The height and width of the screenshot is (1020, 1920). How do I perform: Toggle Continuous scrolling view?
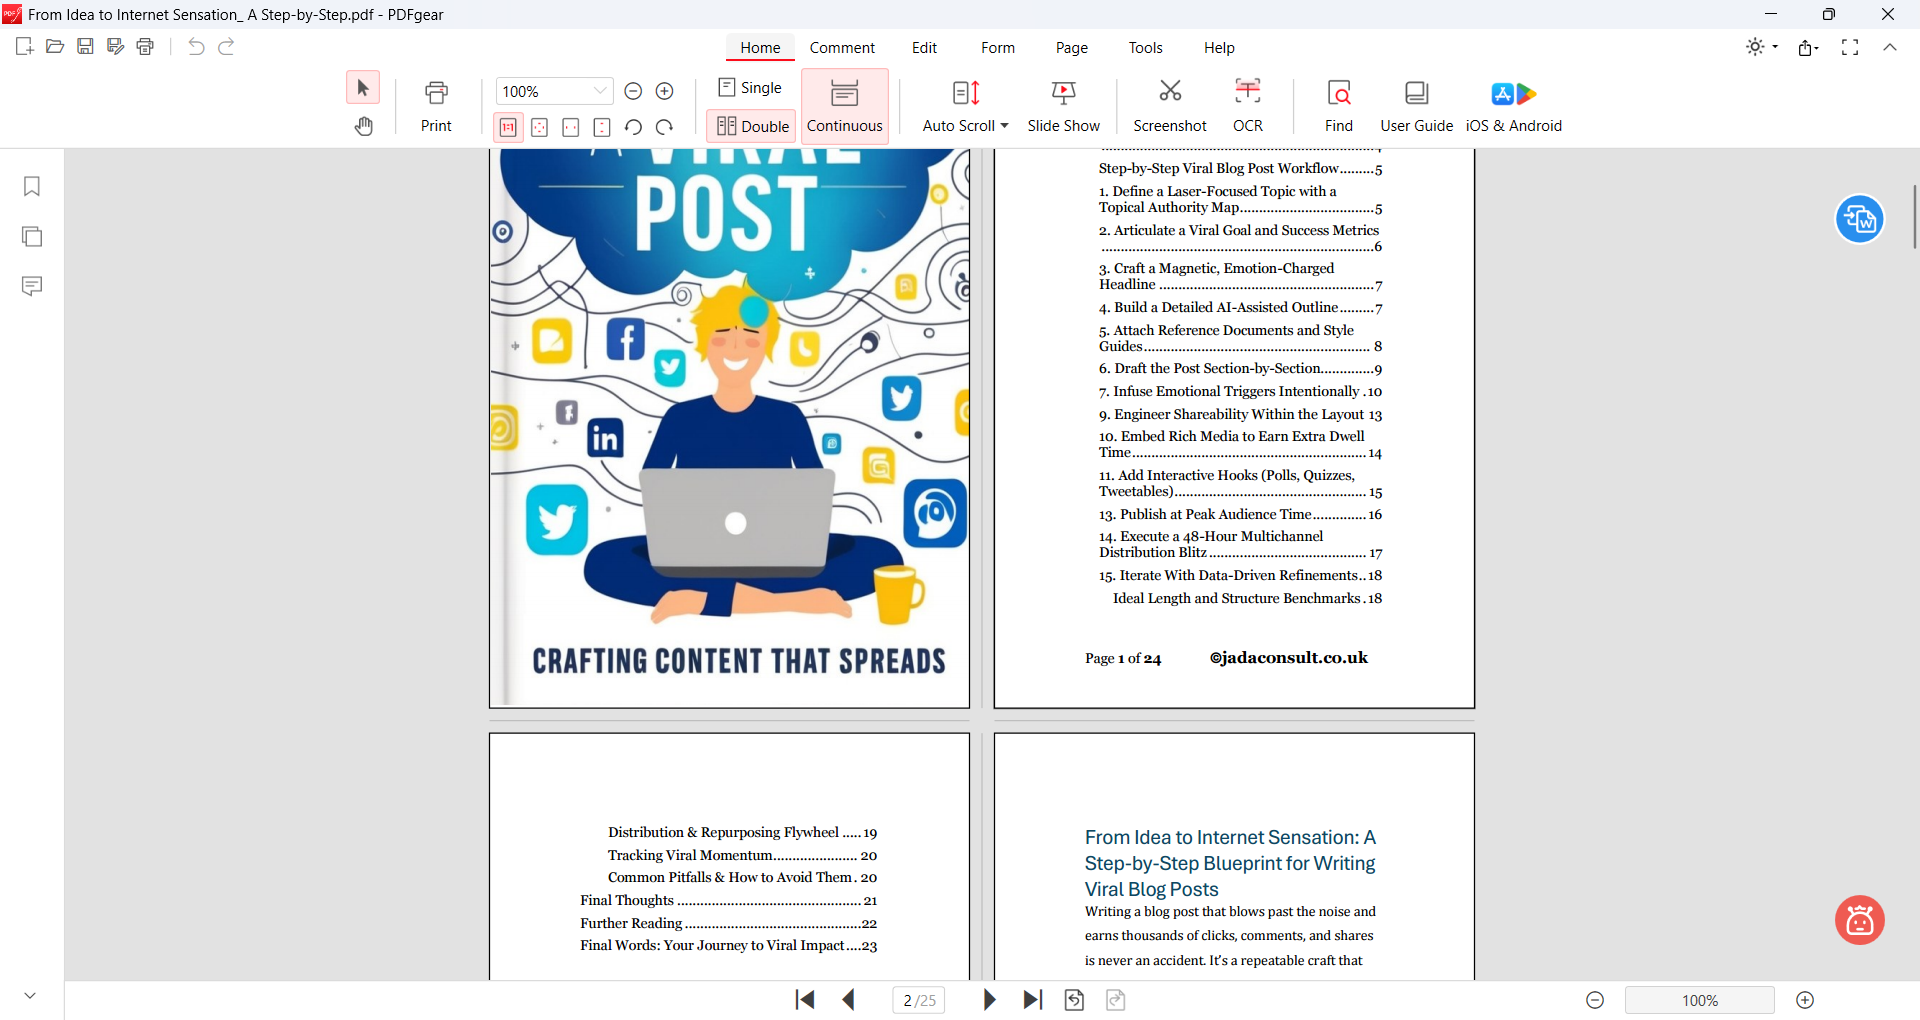(844, 105)
